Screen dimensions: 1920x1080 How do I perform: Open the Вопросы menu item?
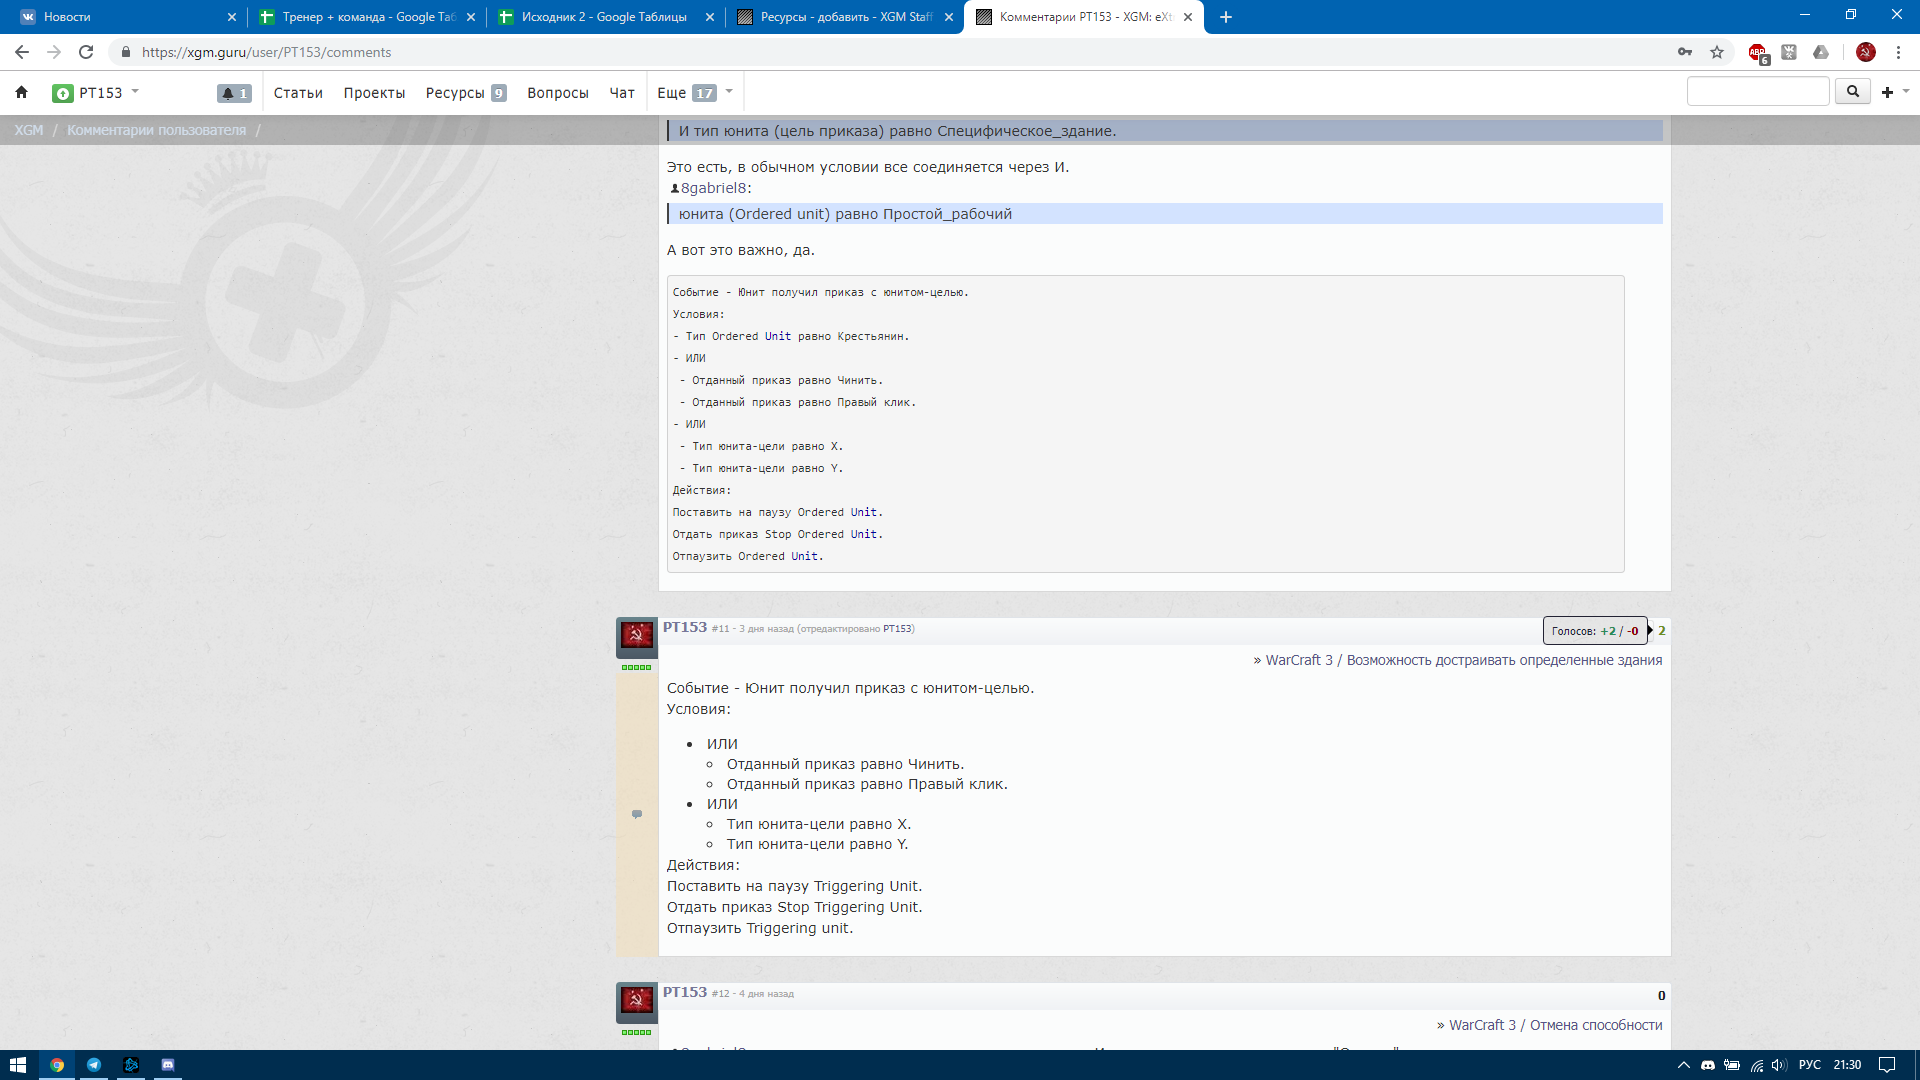(557, 93)
